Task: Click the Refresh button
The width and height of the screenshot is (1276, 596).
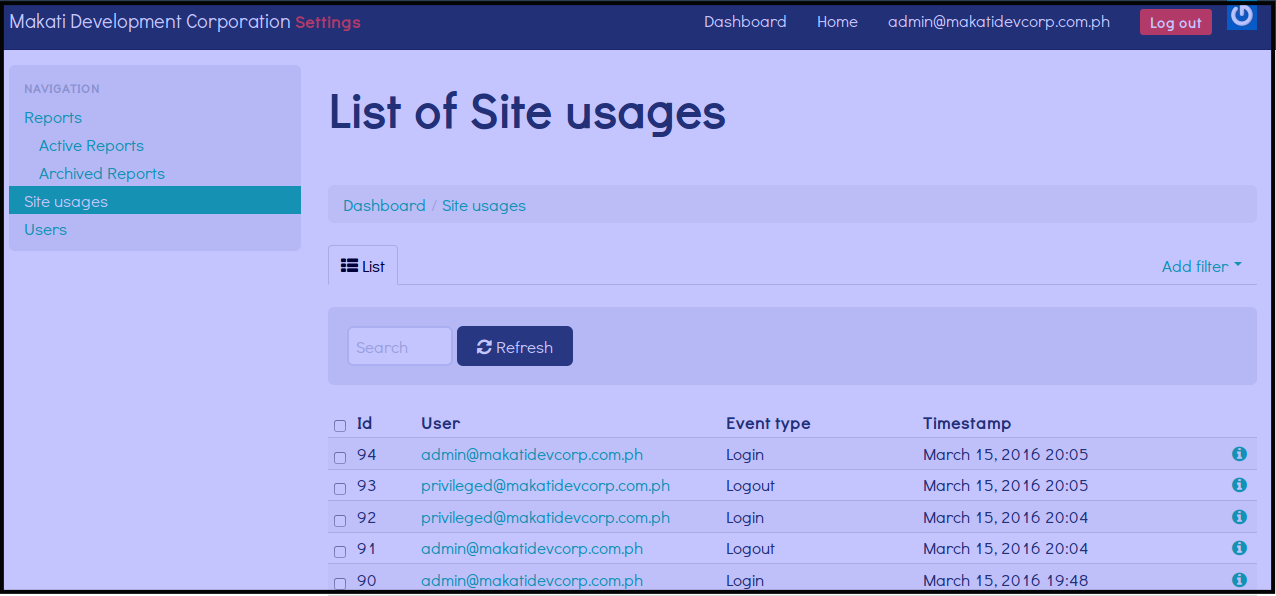Action: pyautogui.click(x=515, y=346)
